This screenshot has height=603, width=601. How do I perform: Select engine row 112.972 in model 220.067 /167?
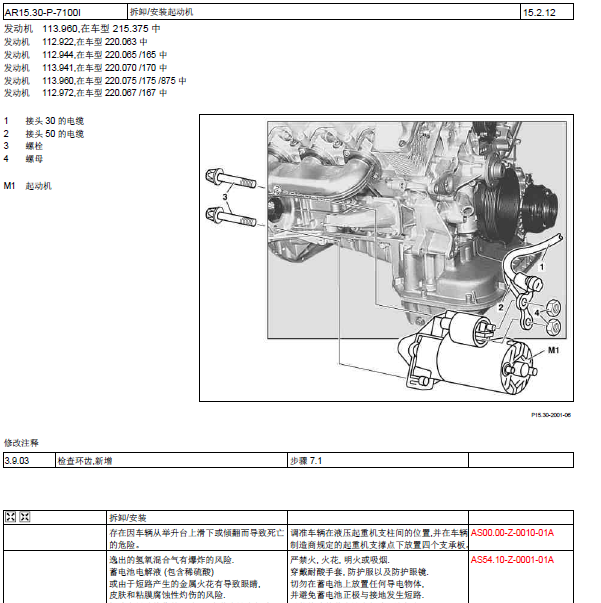click(x=85, y=93)
